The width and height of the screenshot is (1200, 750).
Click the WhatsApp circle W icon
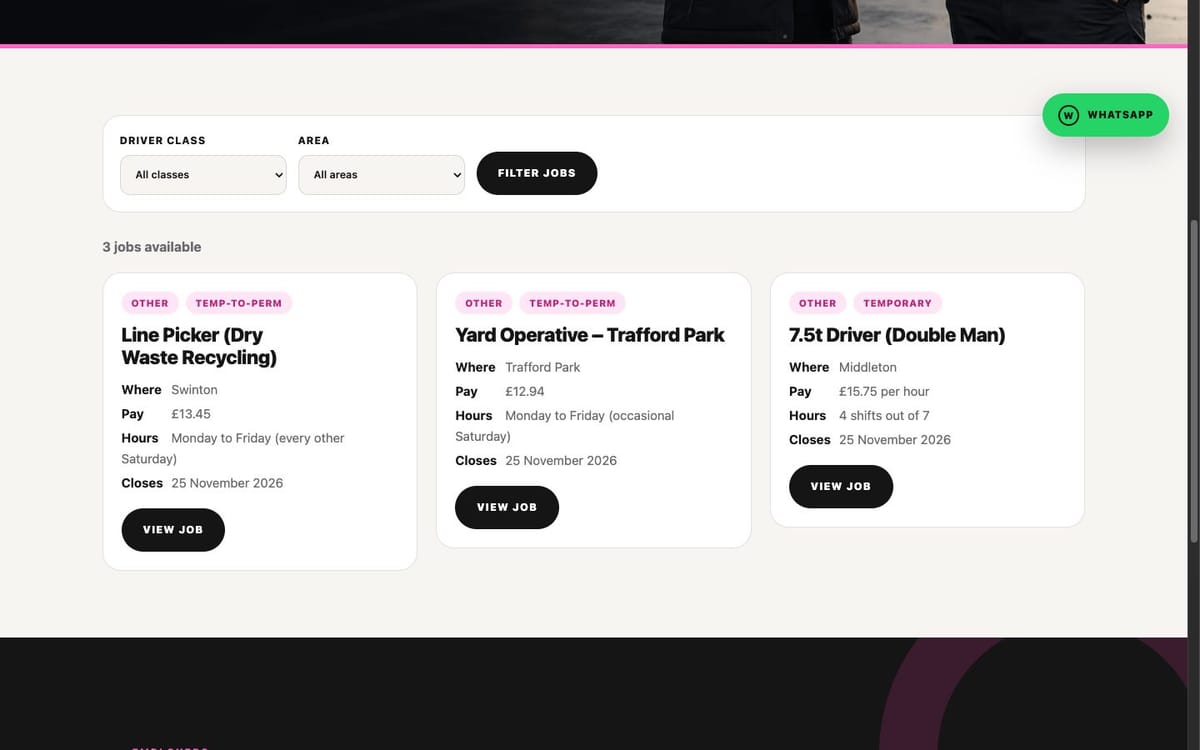[1068, 115]
